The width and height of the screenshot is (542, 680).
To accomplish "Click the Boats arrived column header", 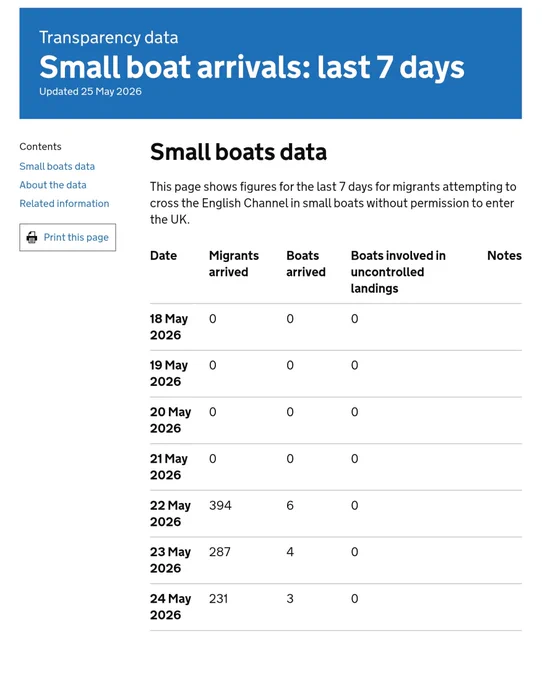I will (306, 264).
